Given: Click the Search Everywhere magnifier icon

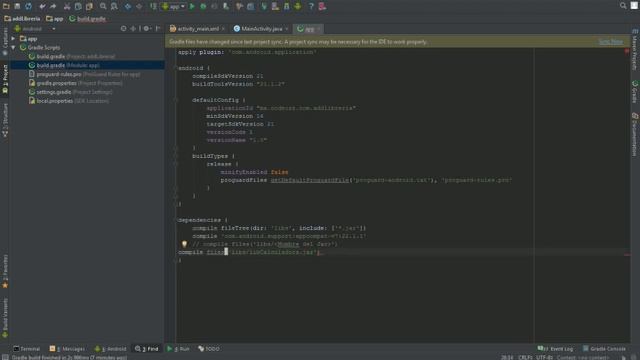Looking at the screenshot, I should click(623, 6).
